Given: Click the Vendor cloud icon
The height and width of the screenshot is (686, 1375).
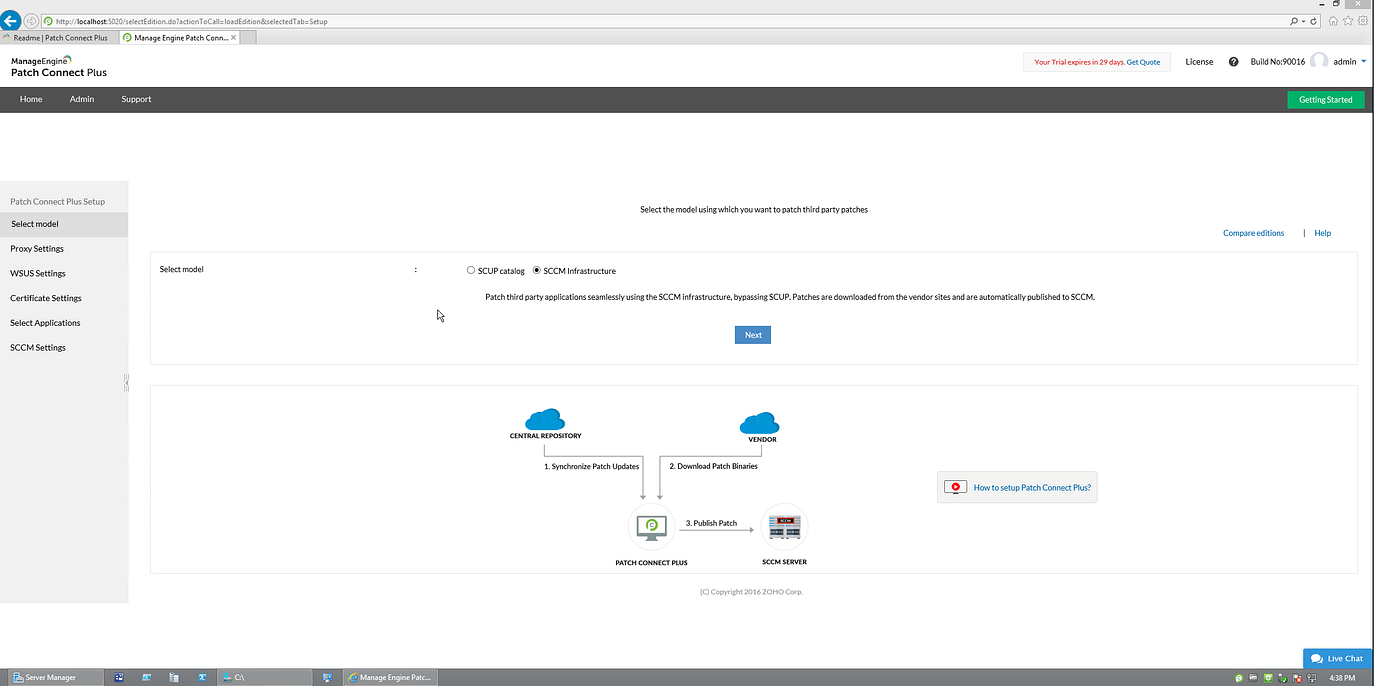Looking at the screenshot, I should pos(760,423).
